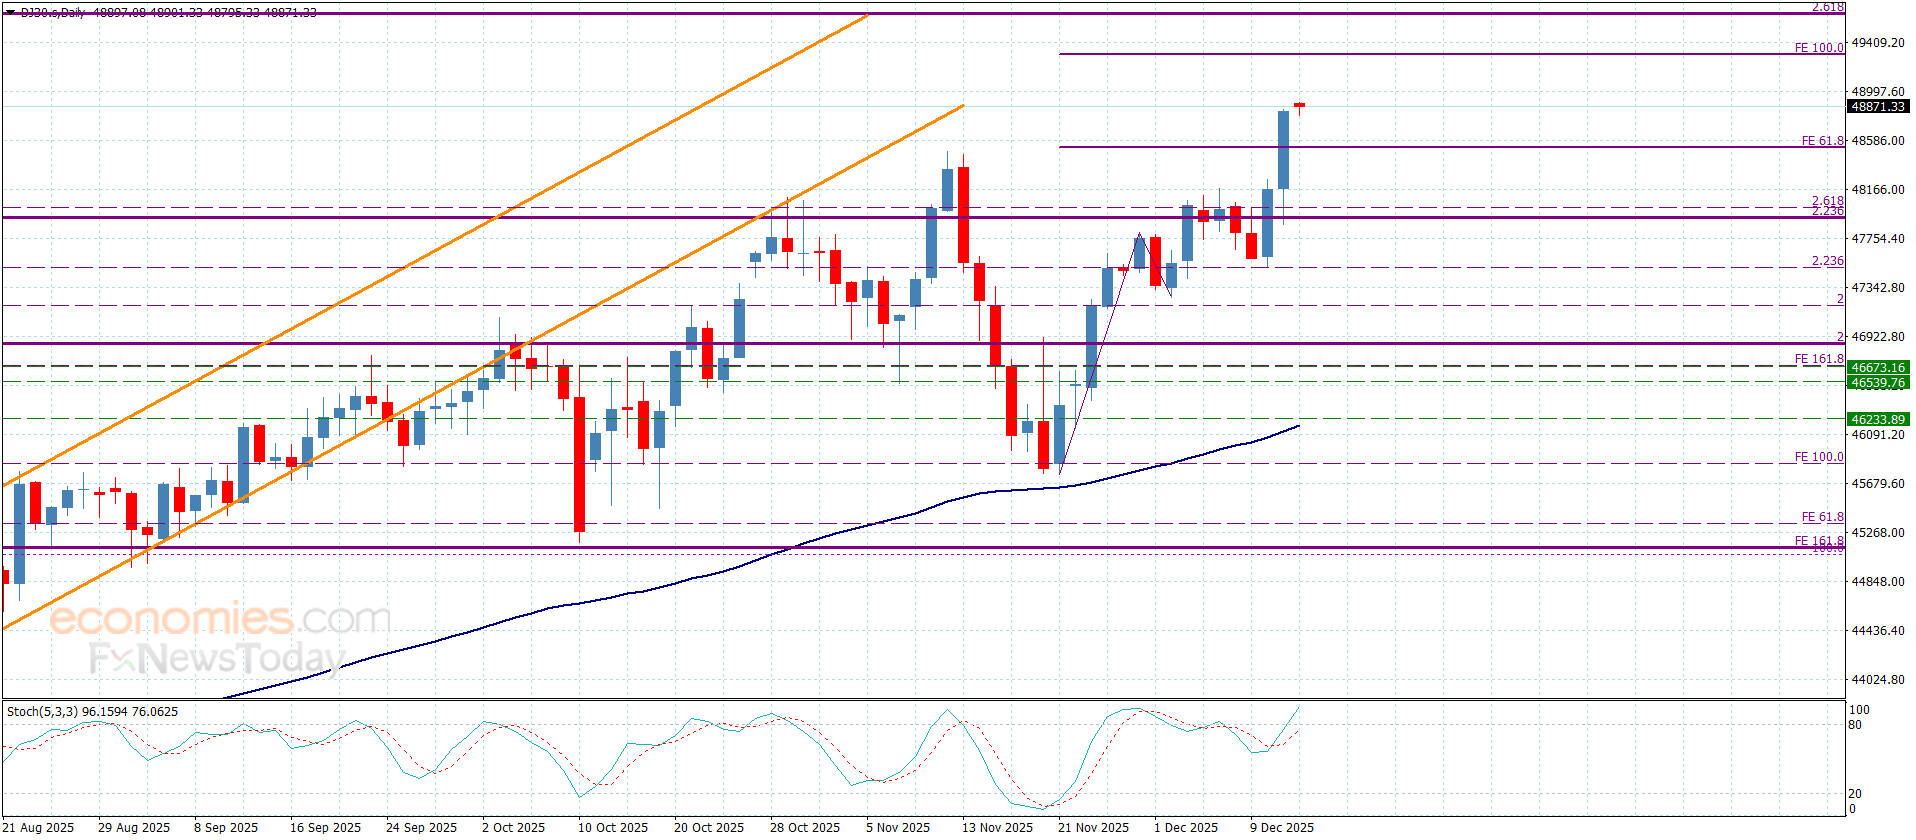Pick the green level tag 46233.89
This screenshot has width=1916, height=840.
(1878, 419)
